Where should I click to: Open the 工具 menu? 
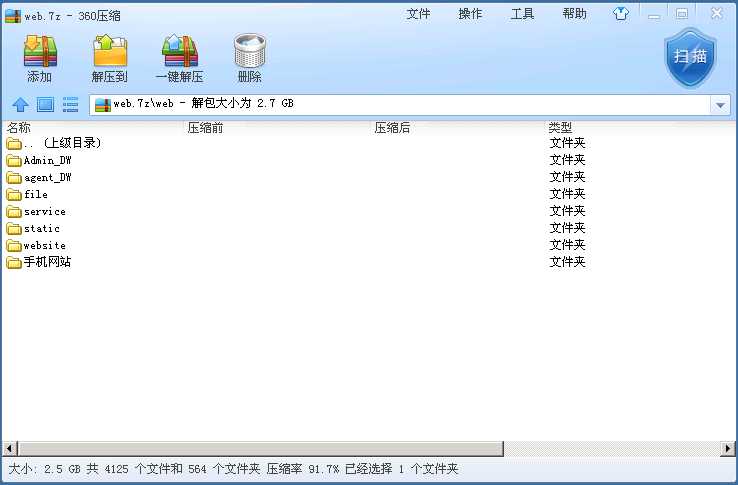pos(522,14)
